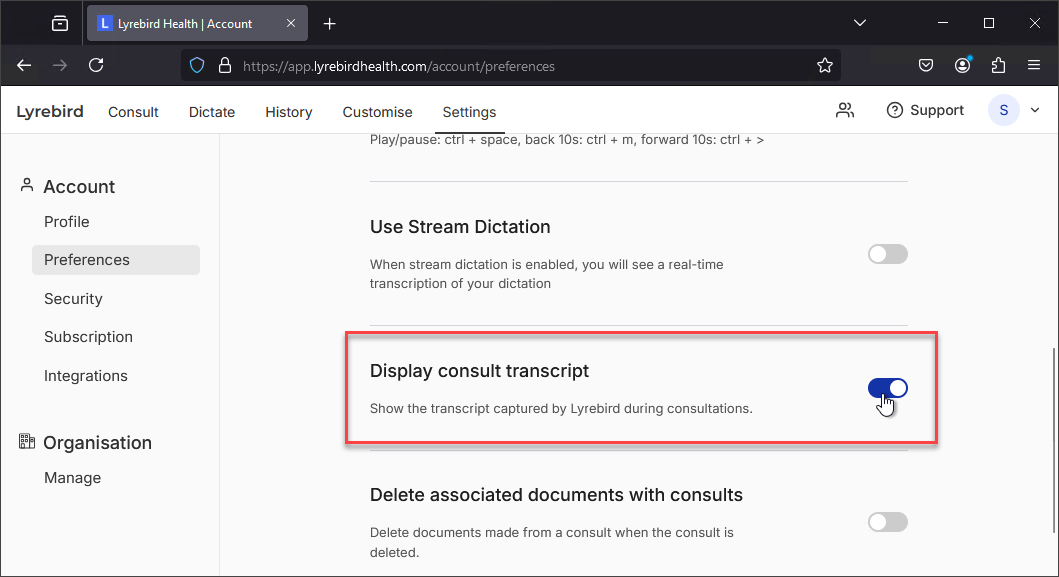Open Support via the question mark icon

(x=895, y=110)
